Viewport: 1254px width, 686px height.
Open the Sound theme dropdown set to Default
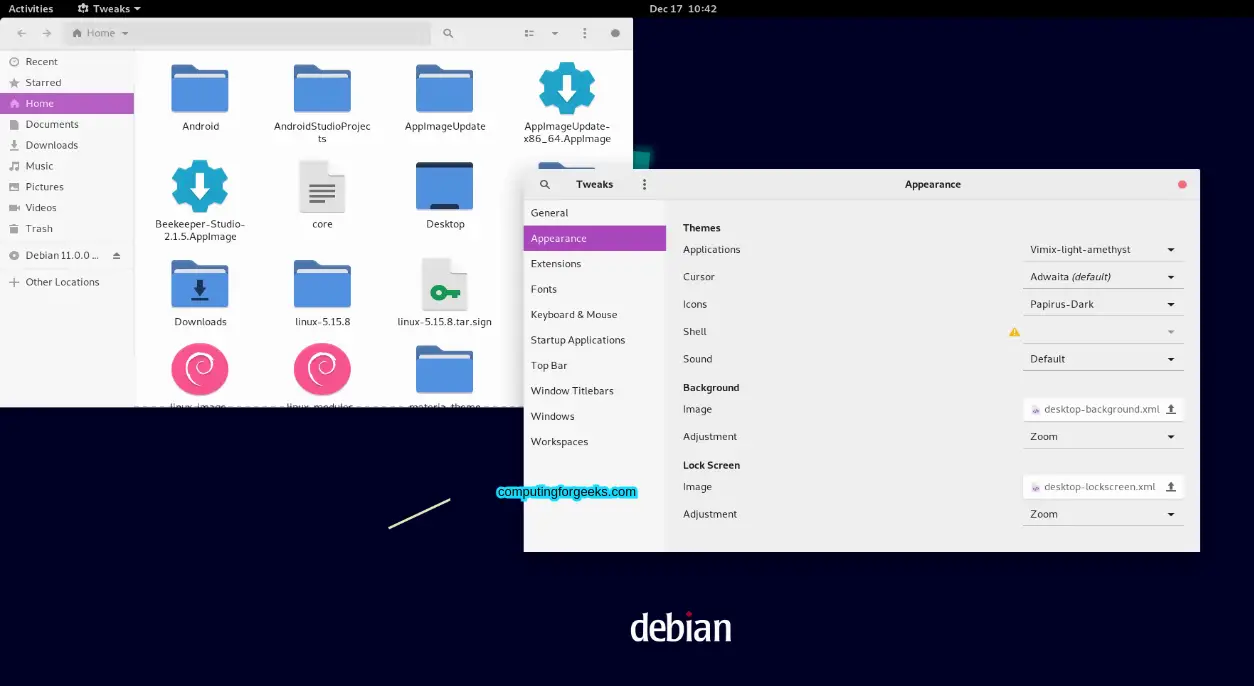click(1103, 358)
